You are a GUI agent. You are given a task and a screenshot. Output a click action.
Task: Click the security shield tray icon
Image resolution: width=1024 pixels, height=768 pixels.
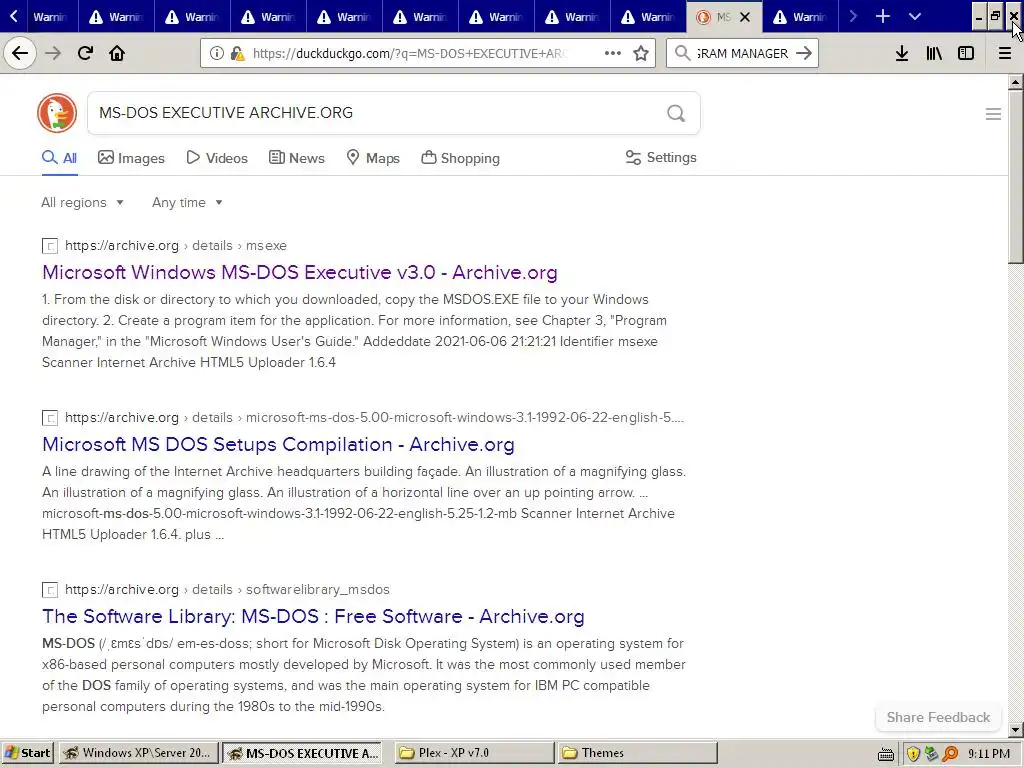[x=913, y=754]
